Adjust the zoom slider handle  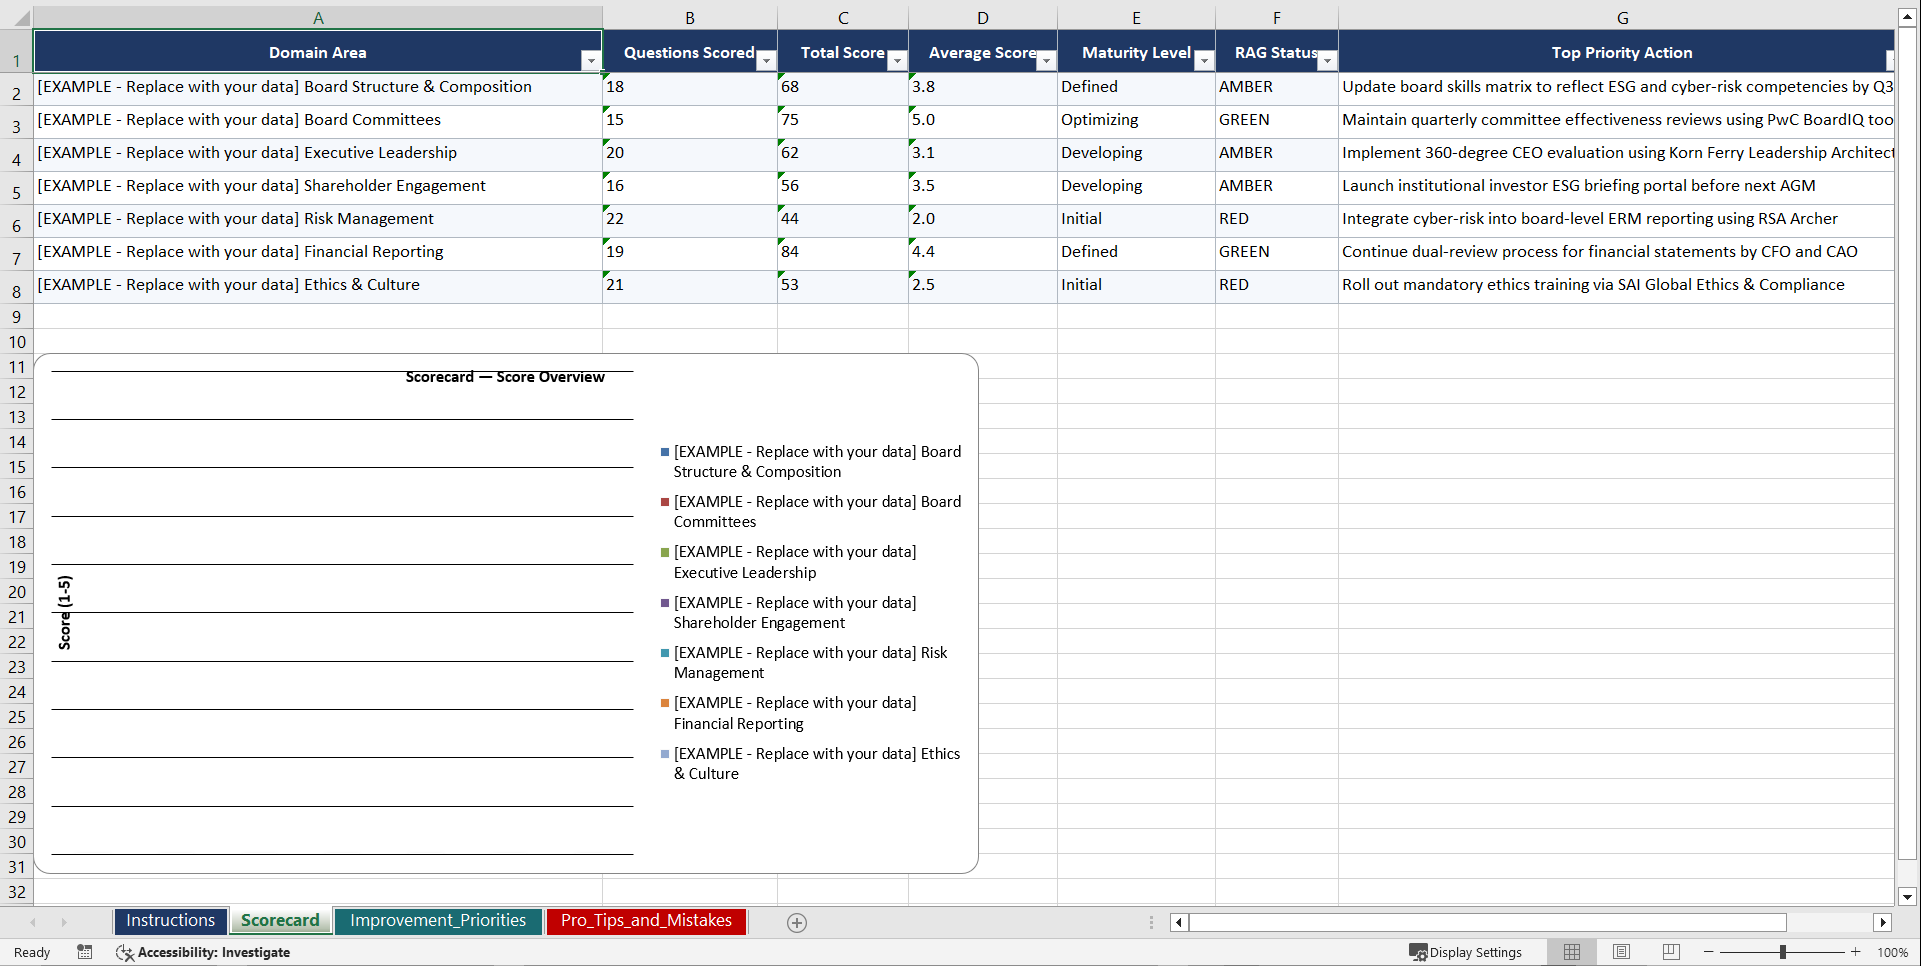(x=1783, y=952)
